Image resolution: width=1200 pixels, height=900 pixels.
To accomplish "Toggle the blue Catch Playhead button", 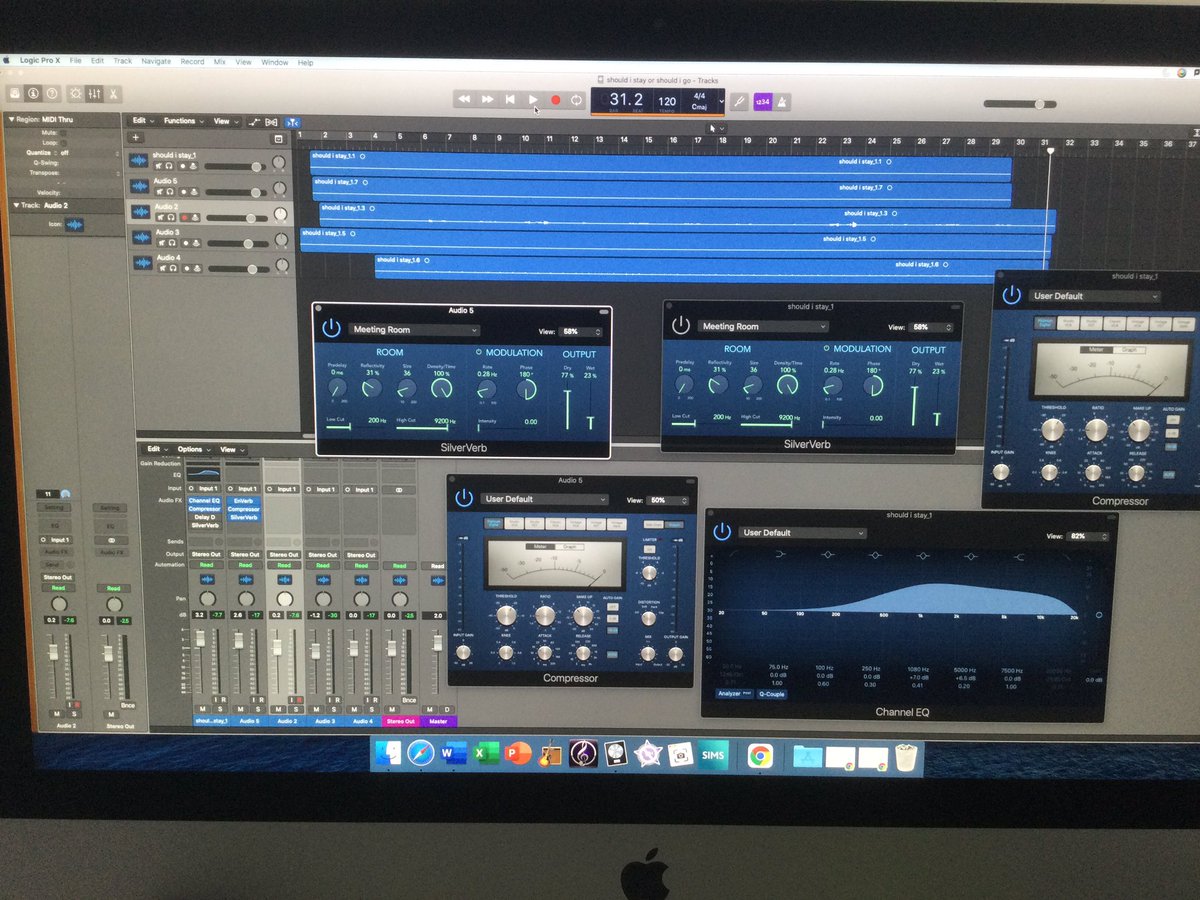I will (293, 122).
